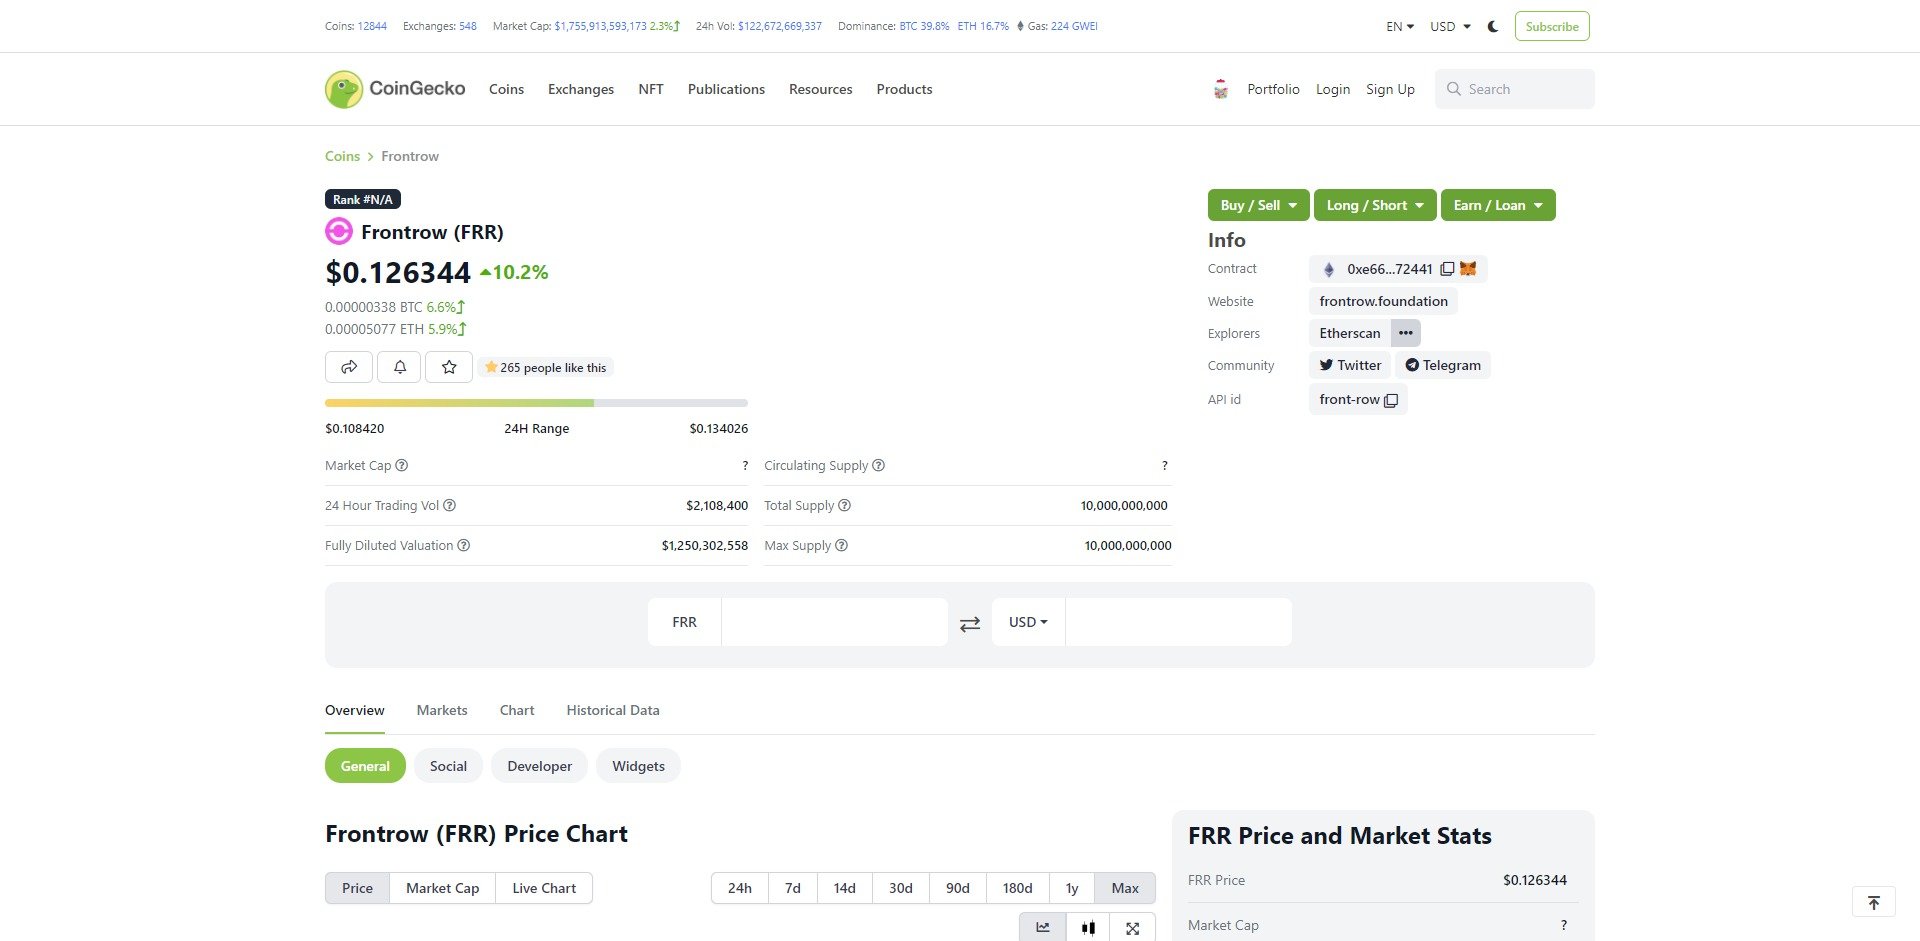Open the converter USD currency dropdown
This screenshot has height=941, width=1920.
(x=1028, y=622)
